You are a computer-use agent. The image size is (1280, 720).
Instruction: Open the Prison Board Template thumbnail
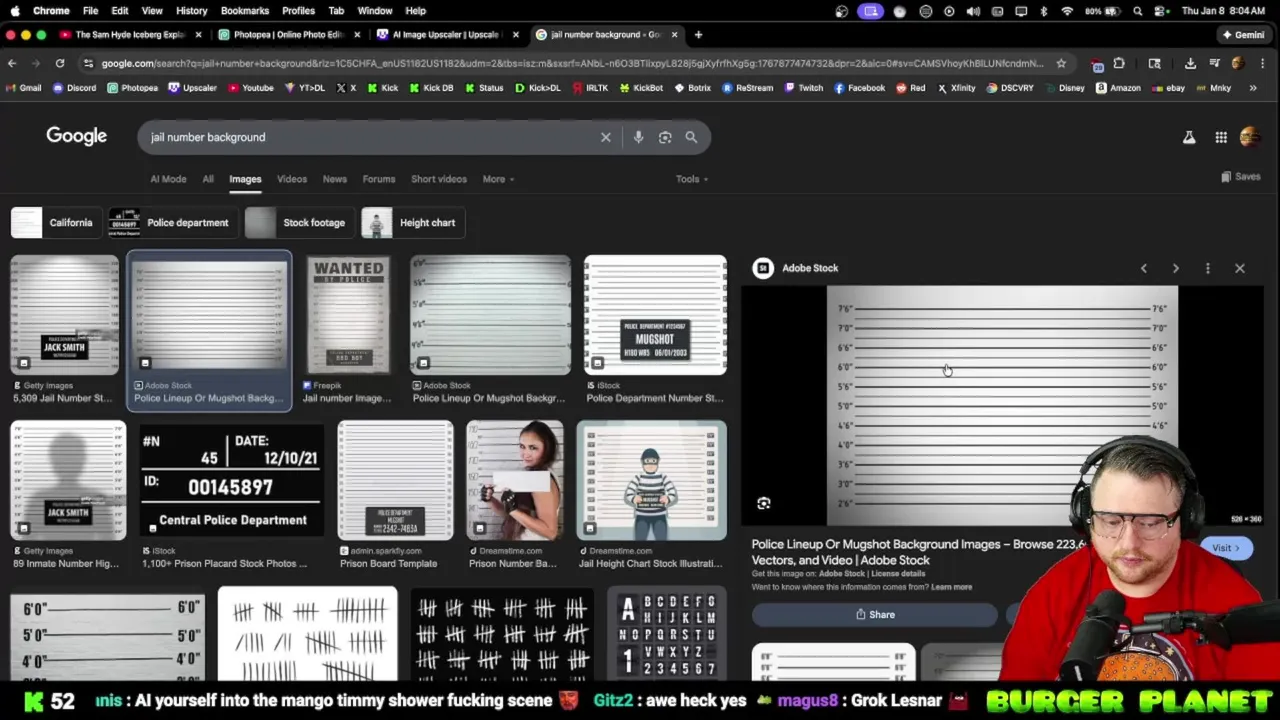(395, 481)
